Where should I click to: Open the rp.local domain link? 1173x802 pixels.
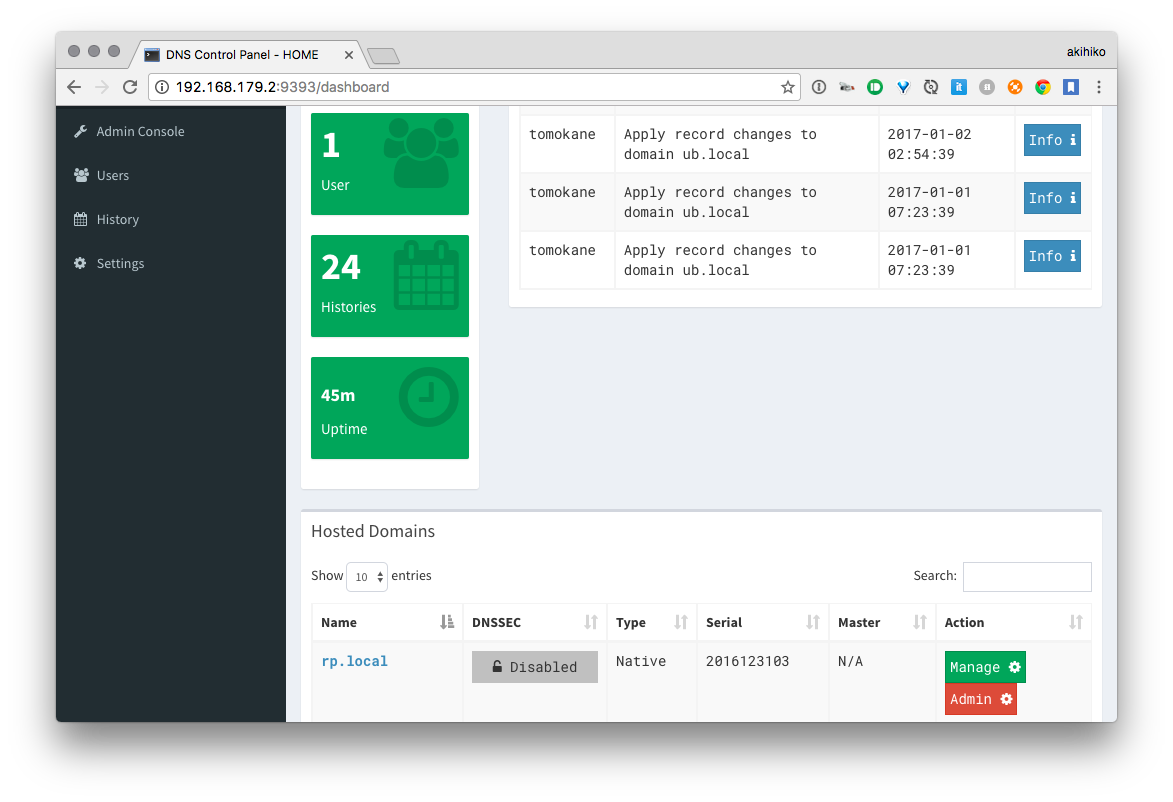[354, 661]
